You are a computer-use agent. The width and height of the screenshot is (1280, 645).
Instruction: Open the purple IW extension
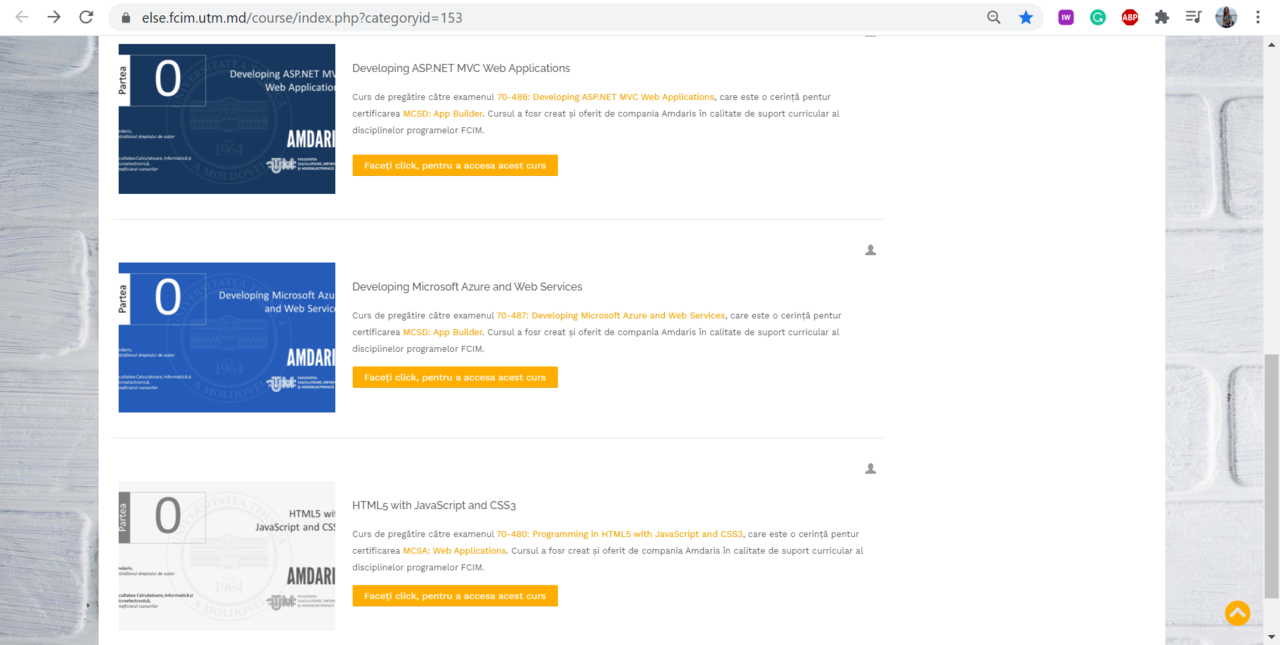(1066, 17)
